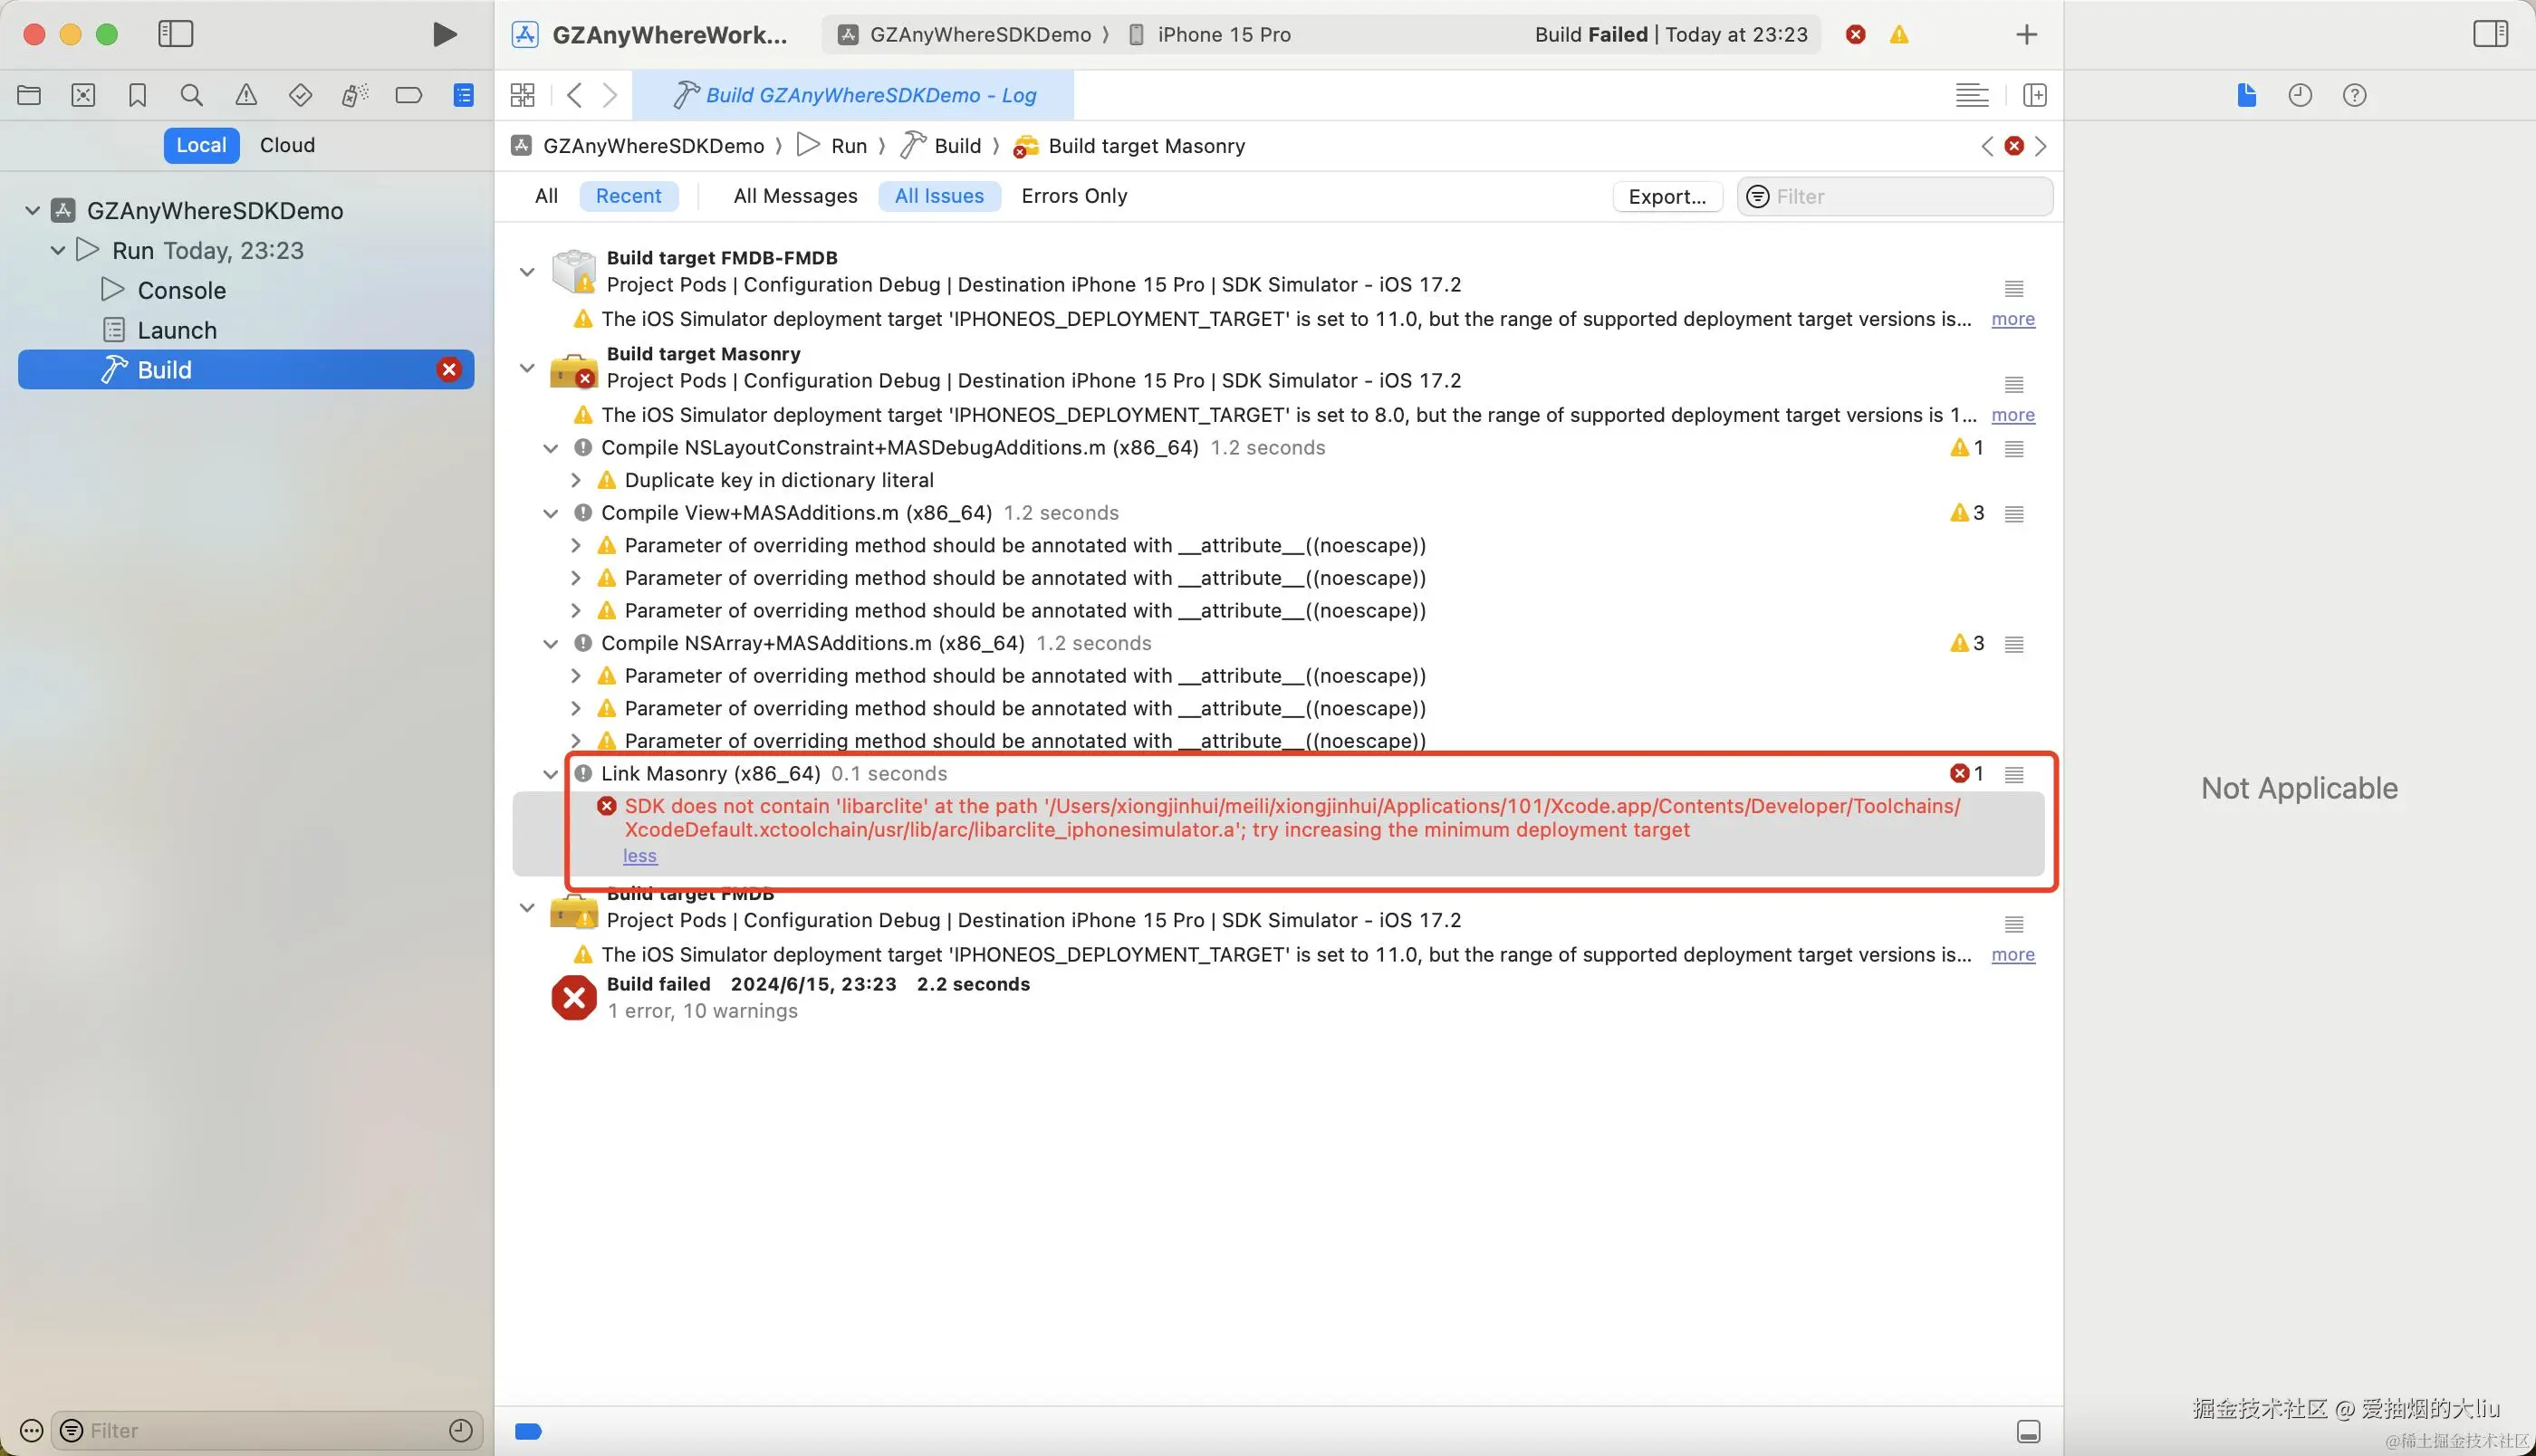Image resolution: width=2536 pixels, height=1456 pixels.
Task: Collapse the Link Masonry (x86_64) row
Action: [550, 774]
